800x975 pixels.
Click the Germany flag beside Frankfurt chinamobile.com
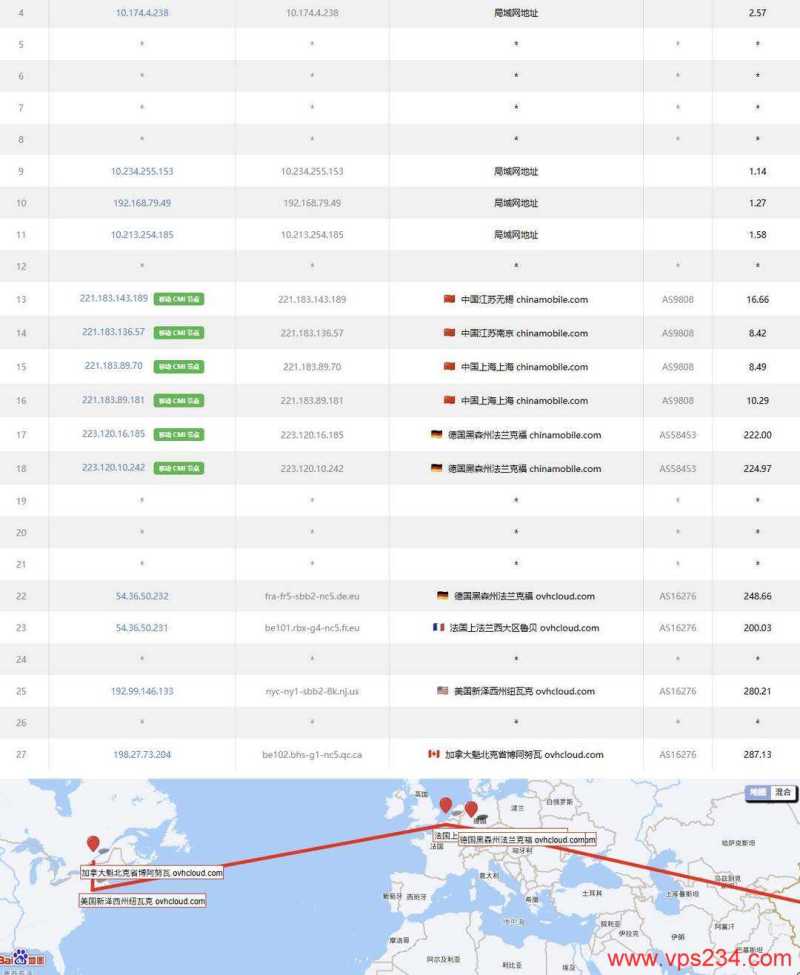[436, 434]
